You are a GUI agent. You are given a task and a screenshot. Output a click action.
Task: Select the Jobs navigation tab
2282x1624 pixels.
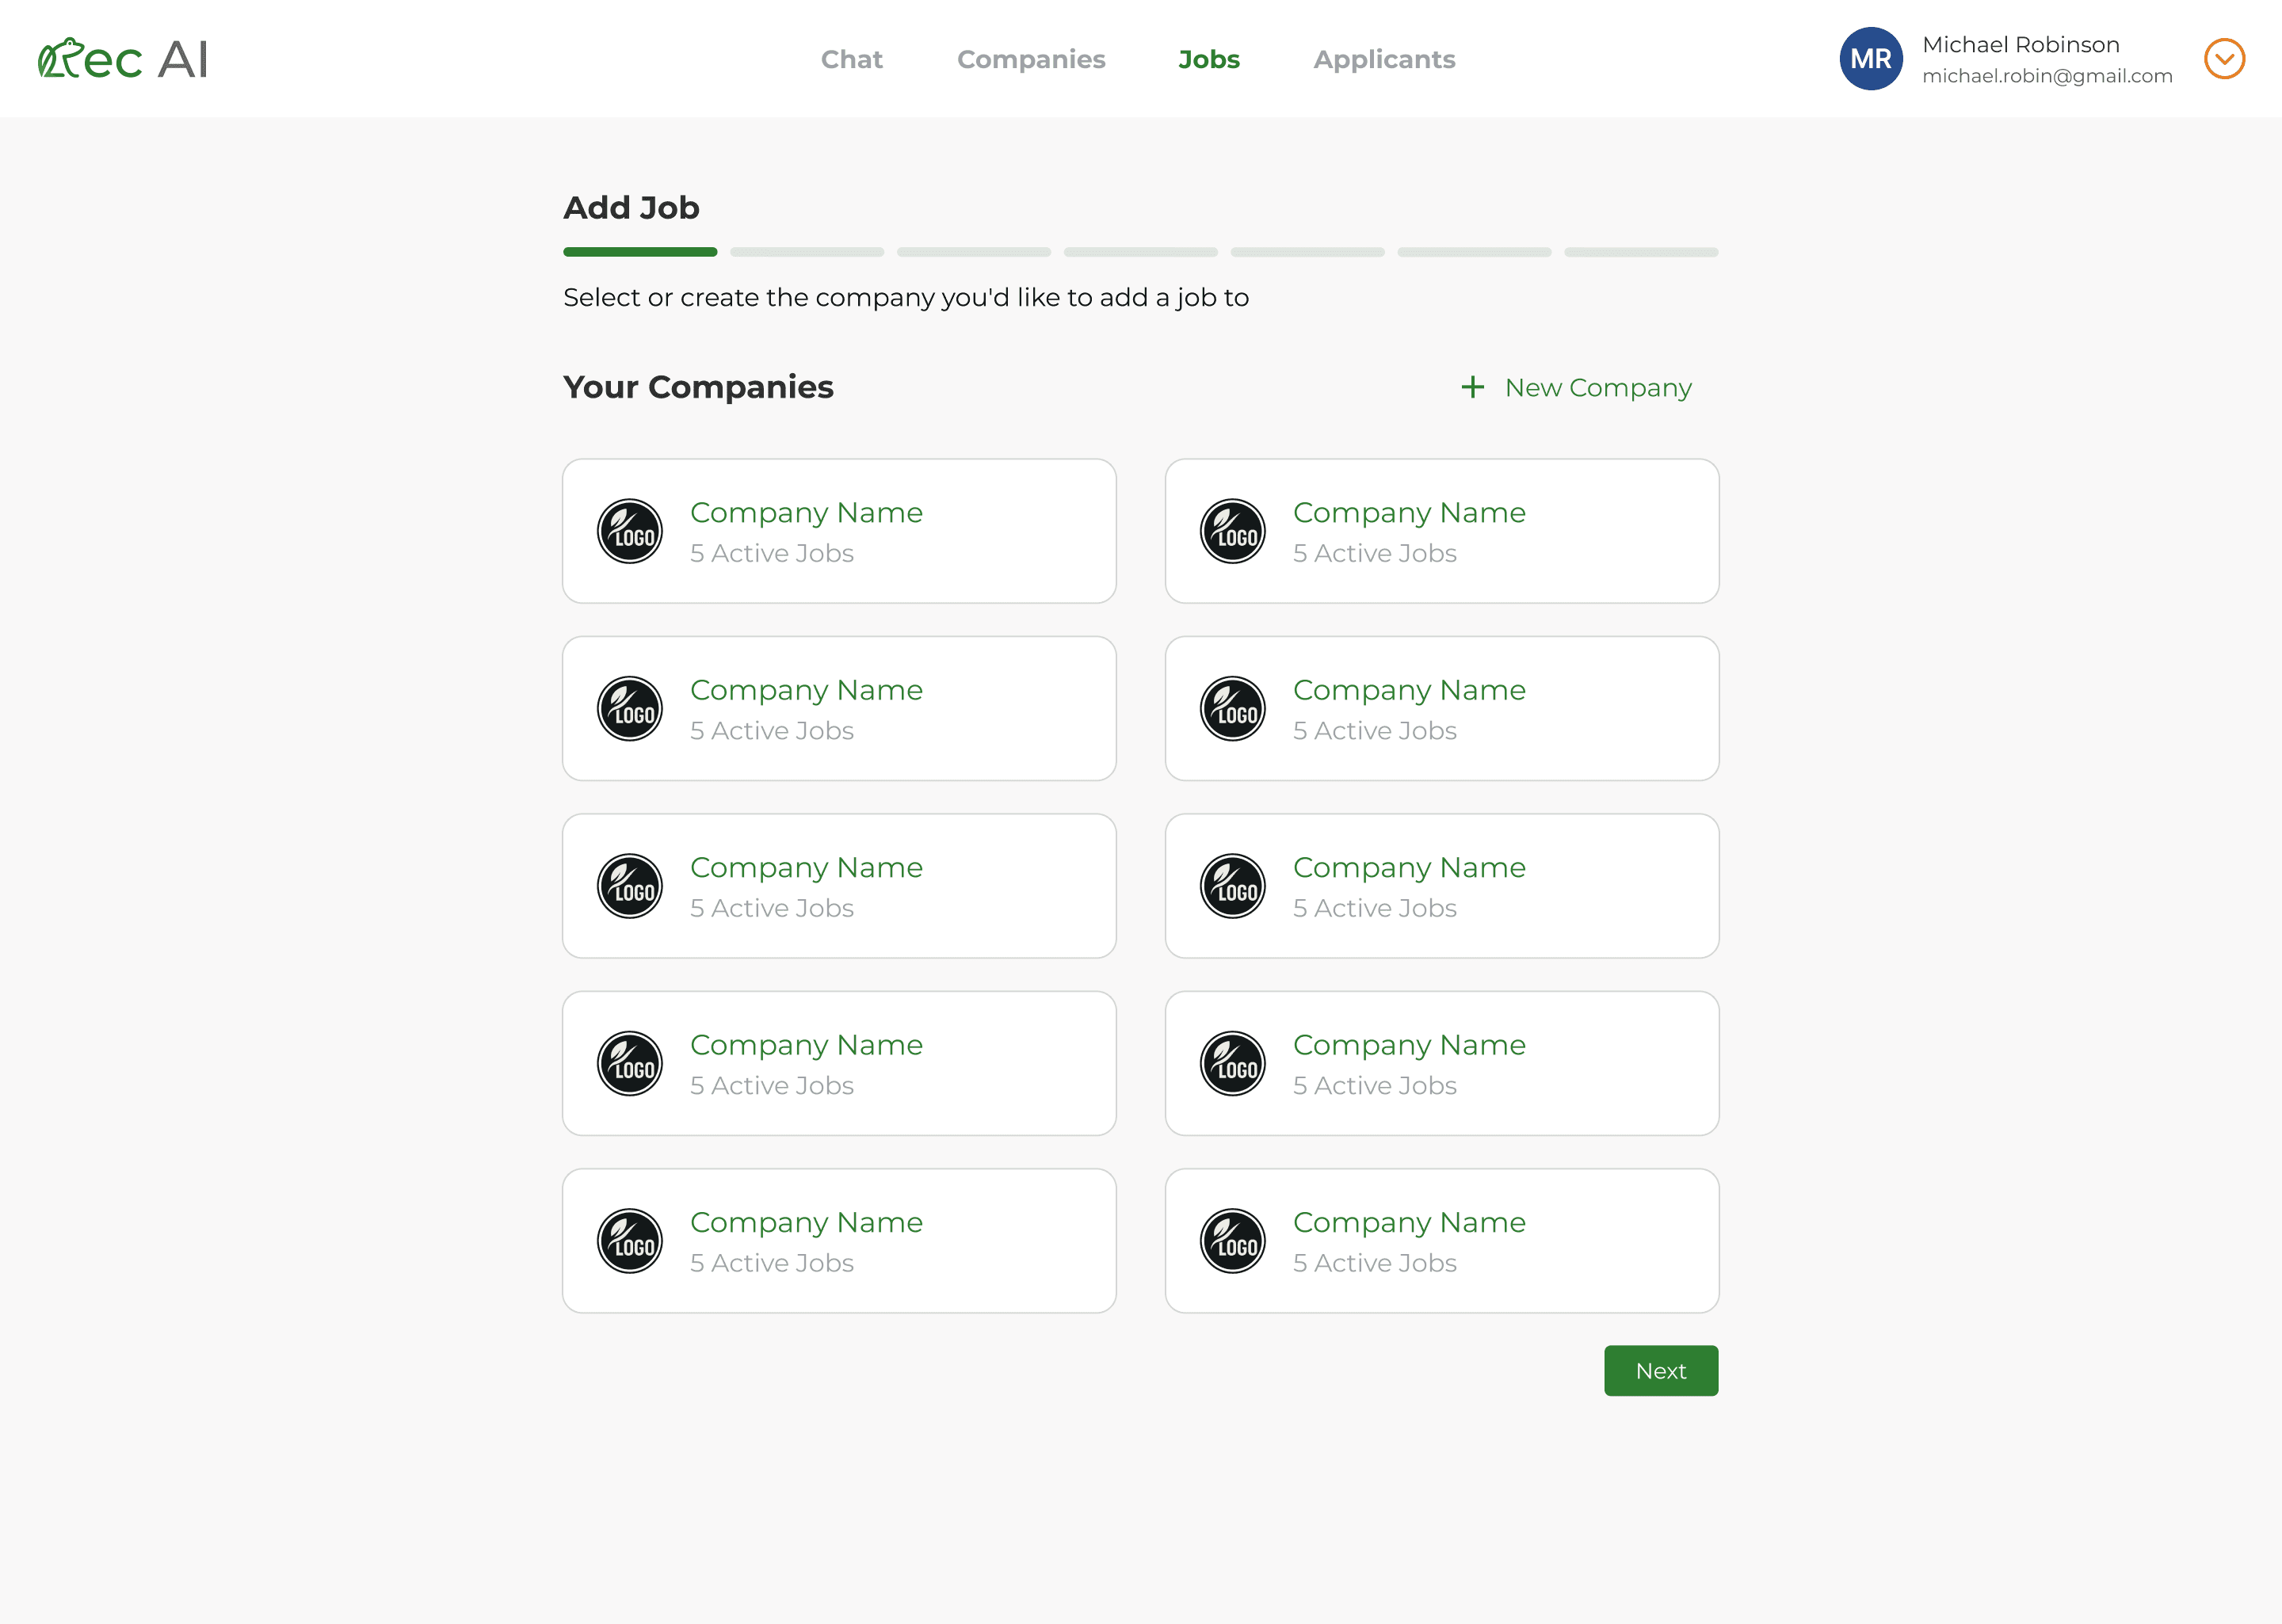pos(1209,59)
